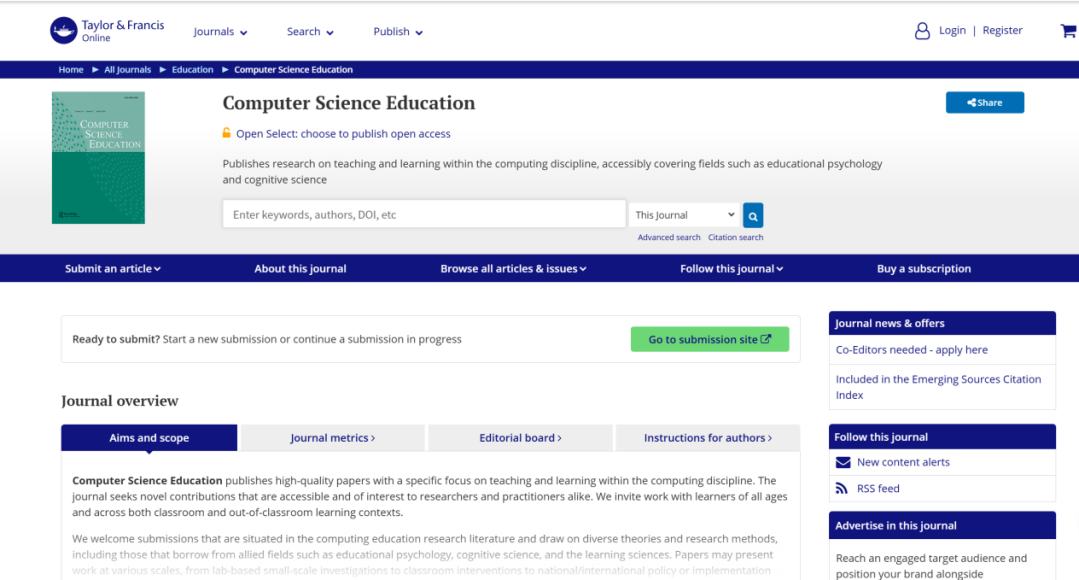Image resolution: width=1079 pixels, height=580 pixels.
Task: Click the Taylor & Francis Online logo
Action: click(107, 31)
